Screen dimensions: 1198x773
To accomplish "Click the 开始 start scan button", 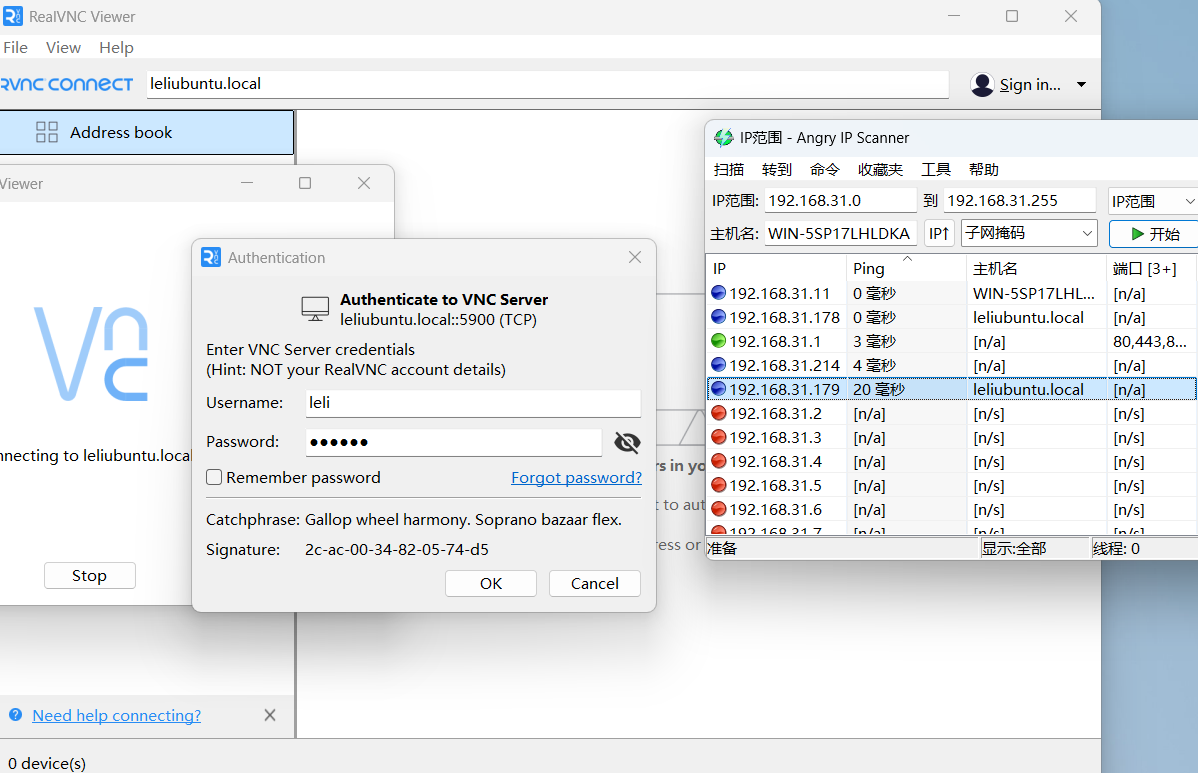I will 1155,234.
